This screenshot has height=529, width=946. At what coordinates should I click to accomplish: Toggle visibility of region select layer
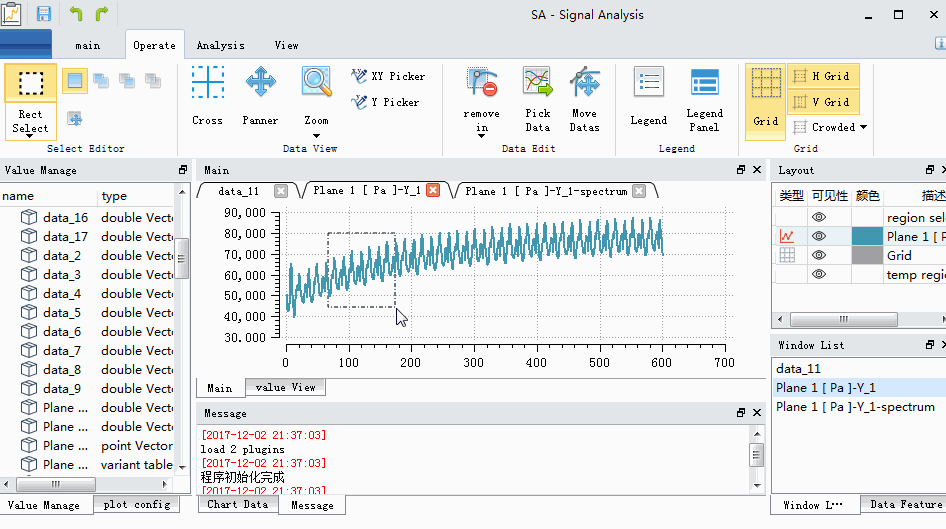819,217
